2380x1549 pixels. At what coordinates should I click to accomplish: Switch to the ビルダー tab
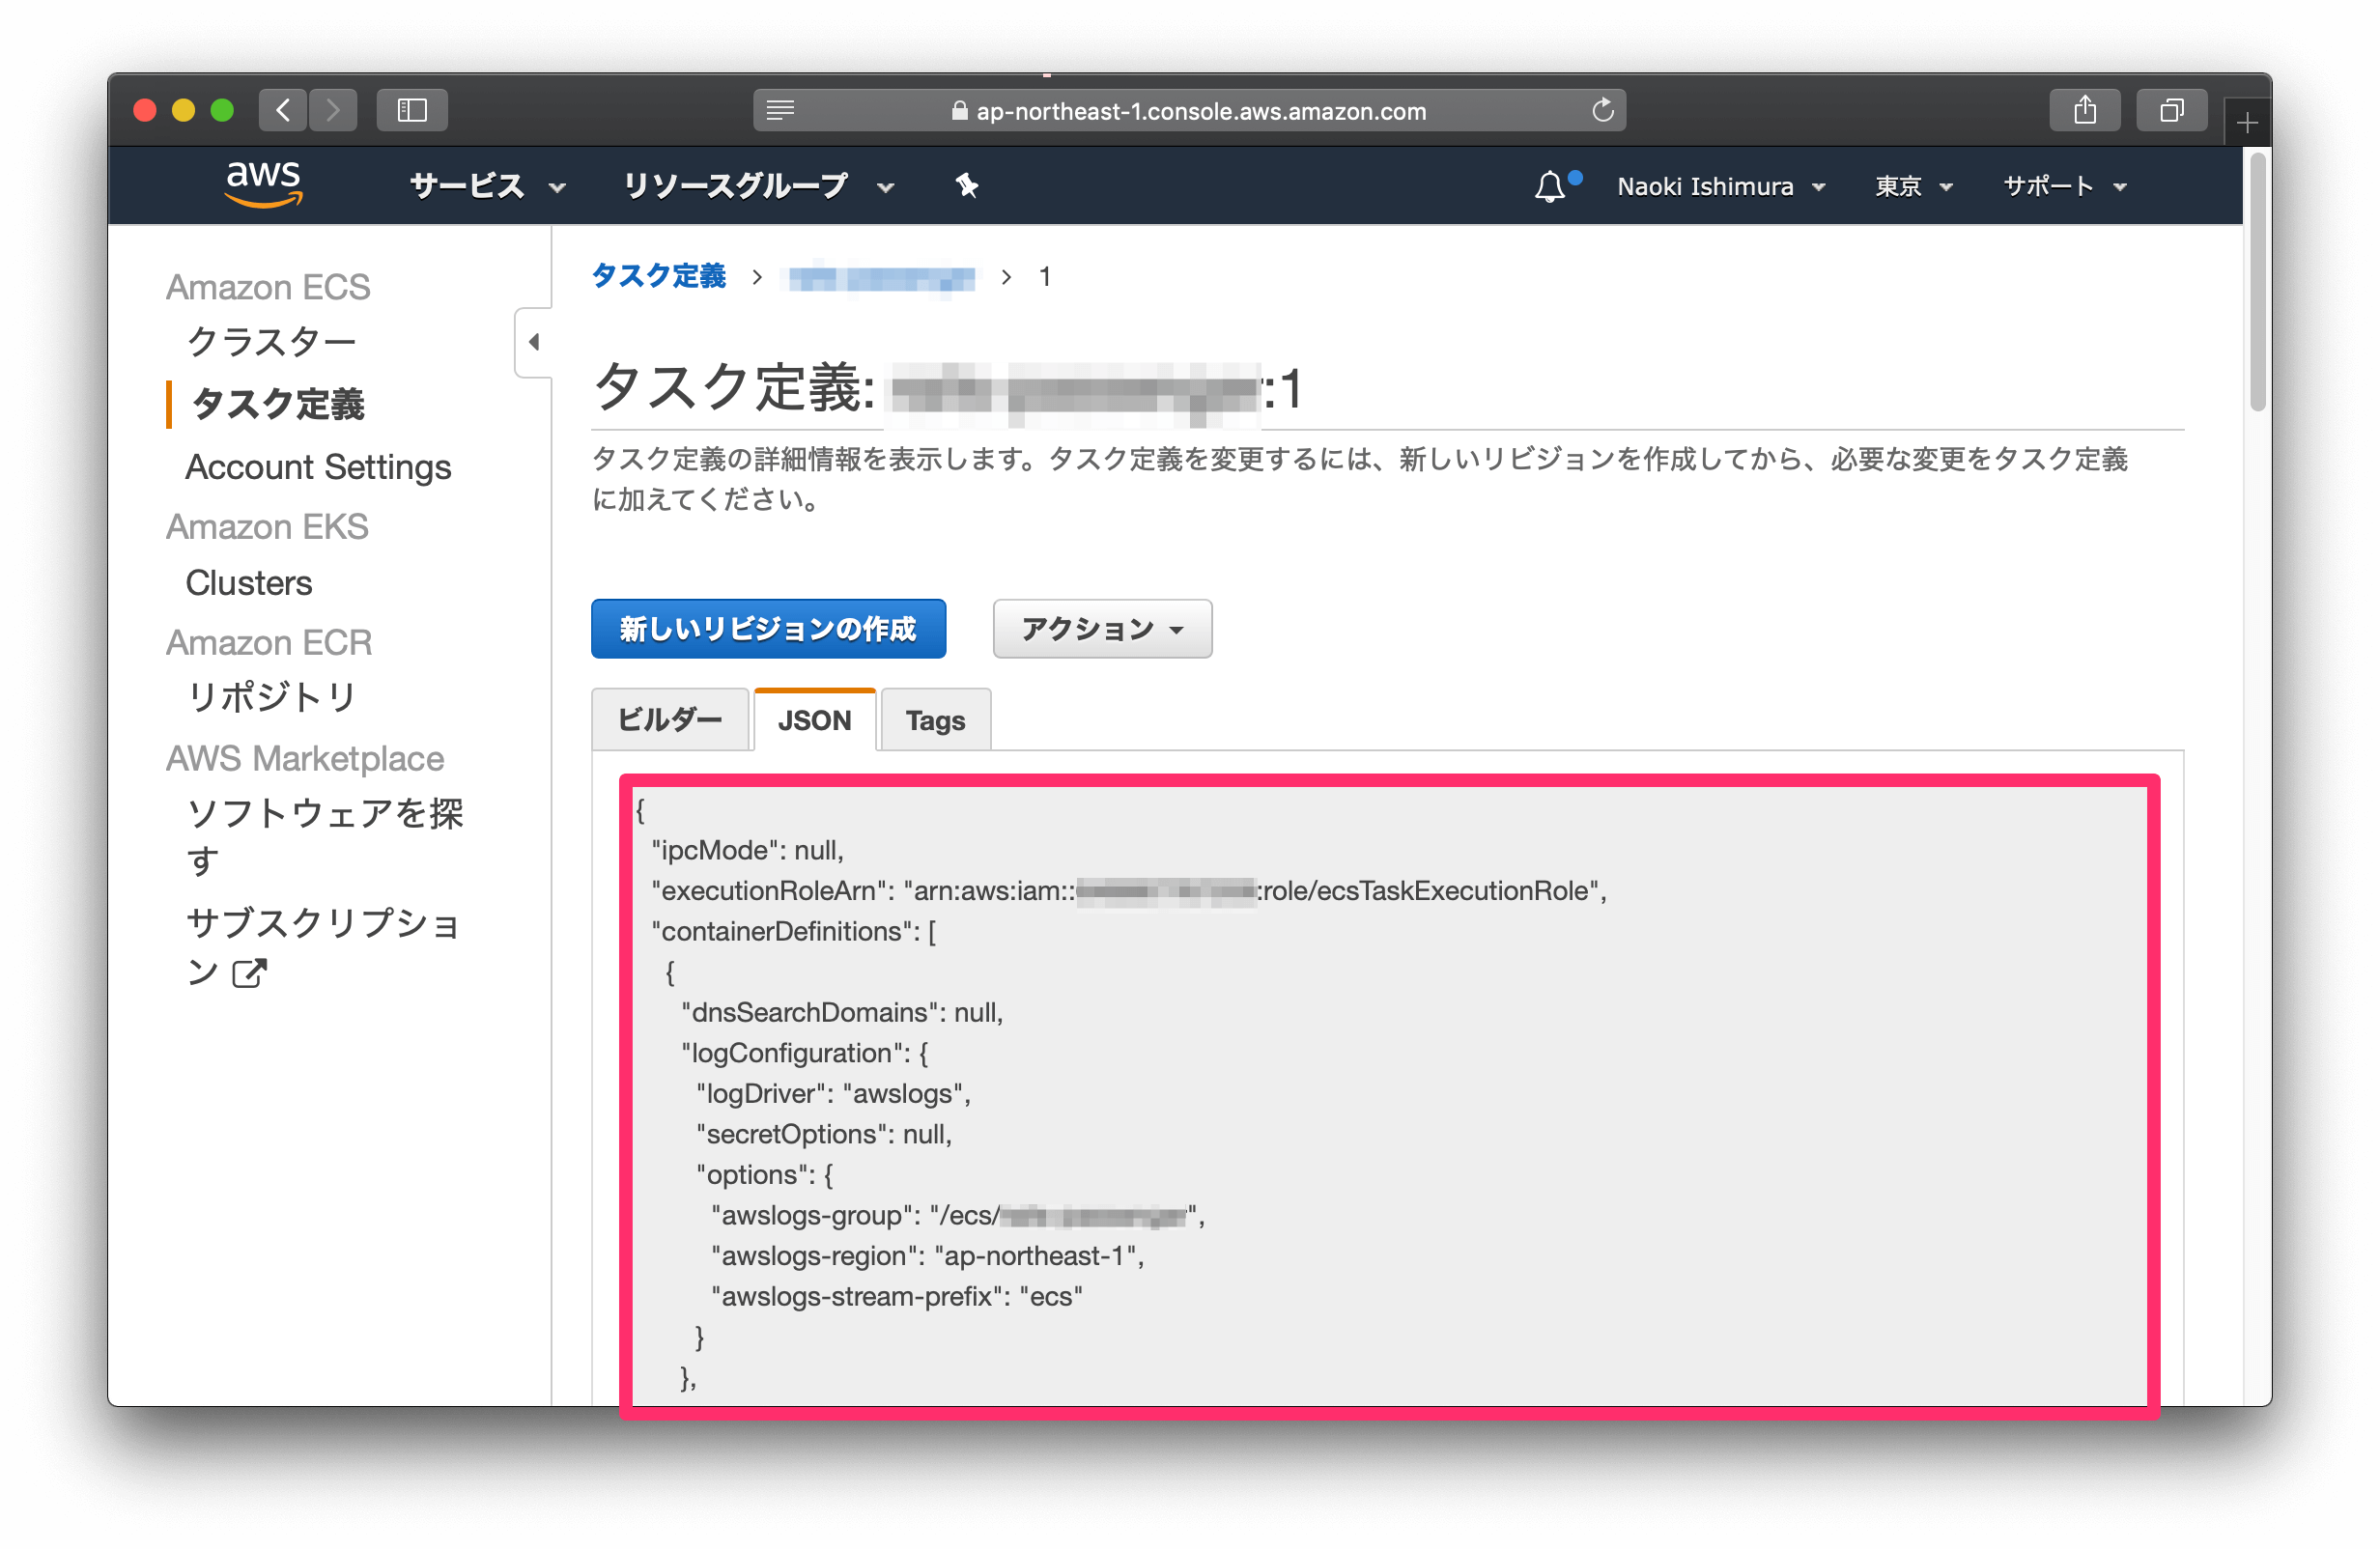(x=670, y=719)
